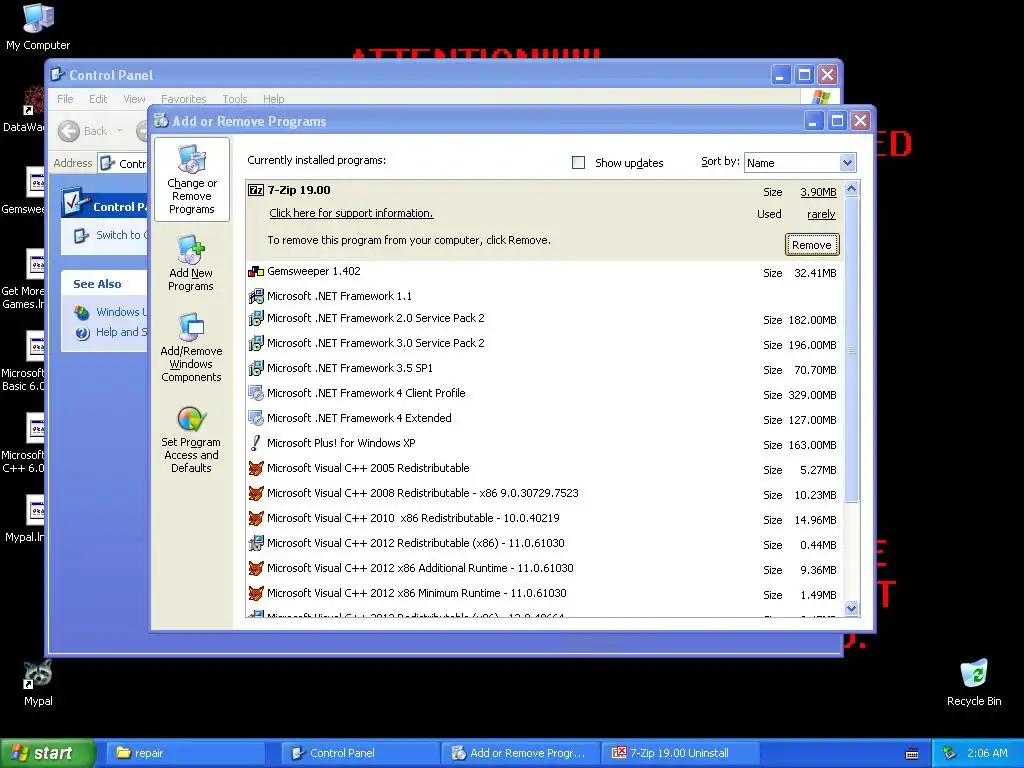Switch to Control Panel taskbar button
Image resolution: width=1024 pixels, height=768 pixels.
coord(360,753)
